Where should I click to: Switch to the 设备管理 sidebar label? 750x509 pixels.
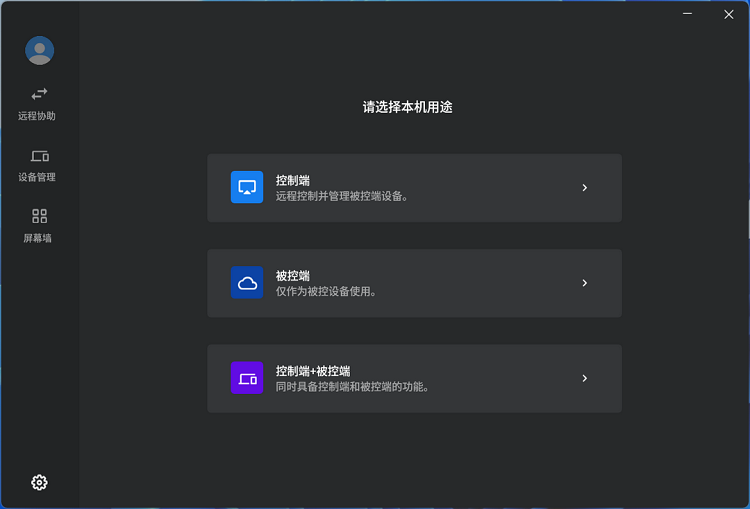(x=37, y=177)
